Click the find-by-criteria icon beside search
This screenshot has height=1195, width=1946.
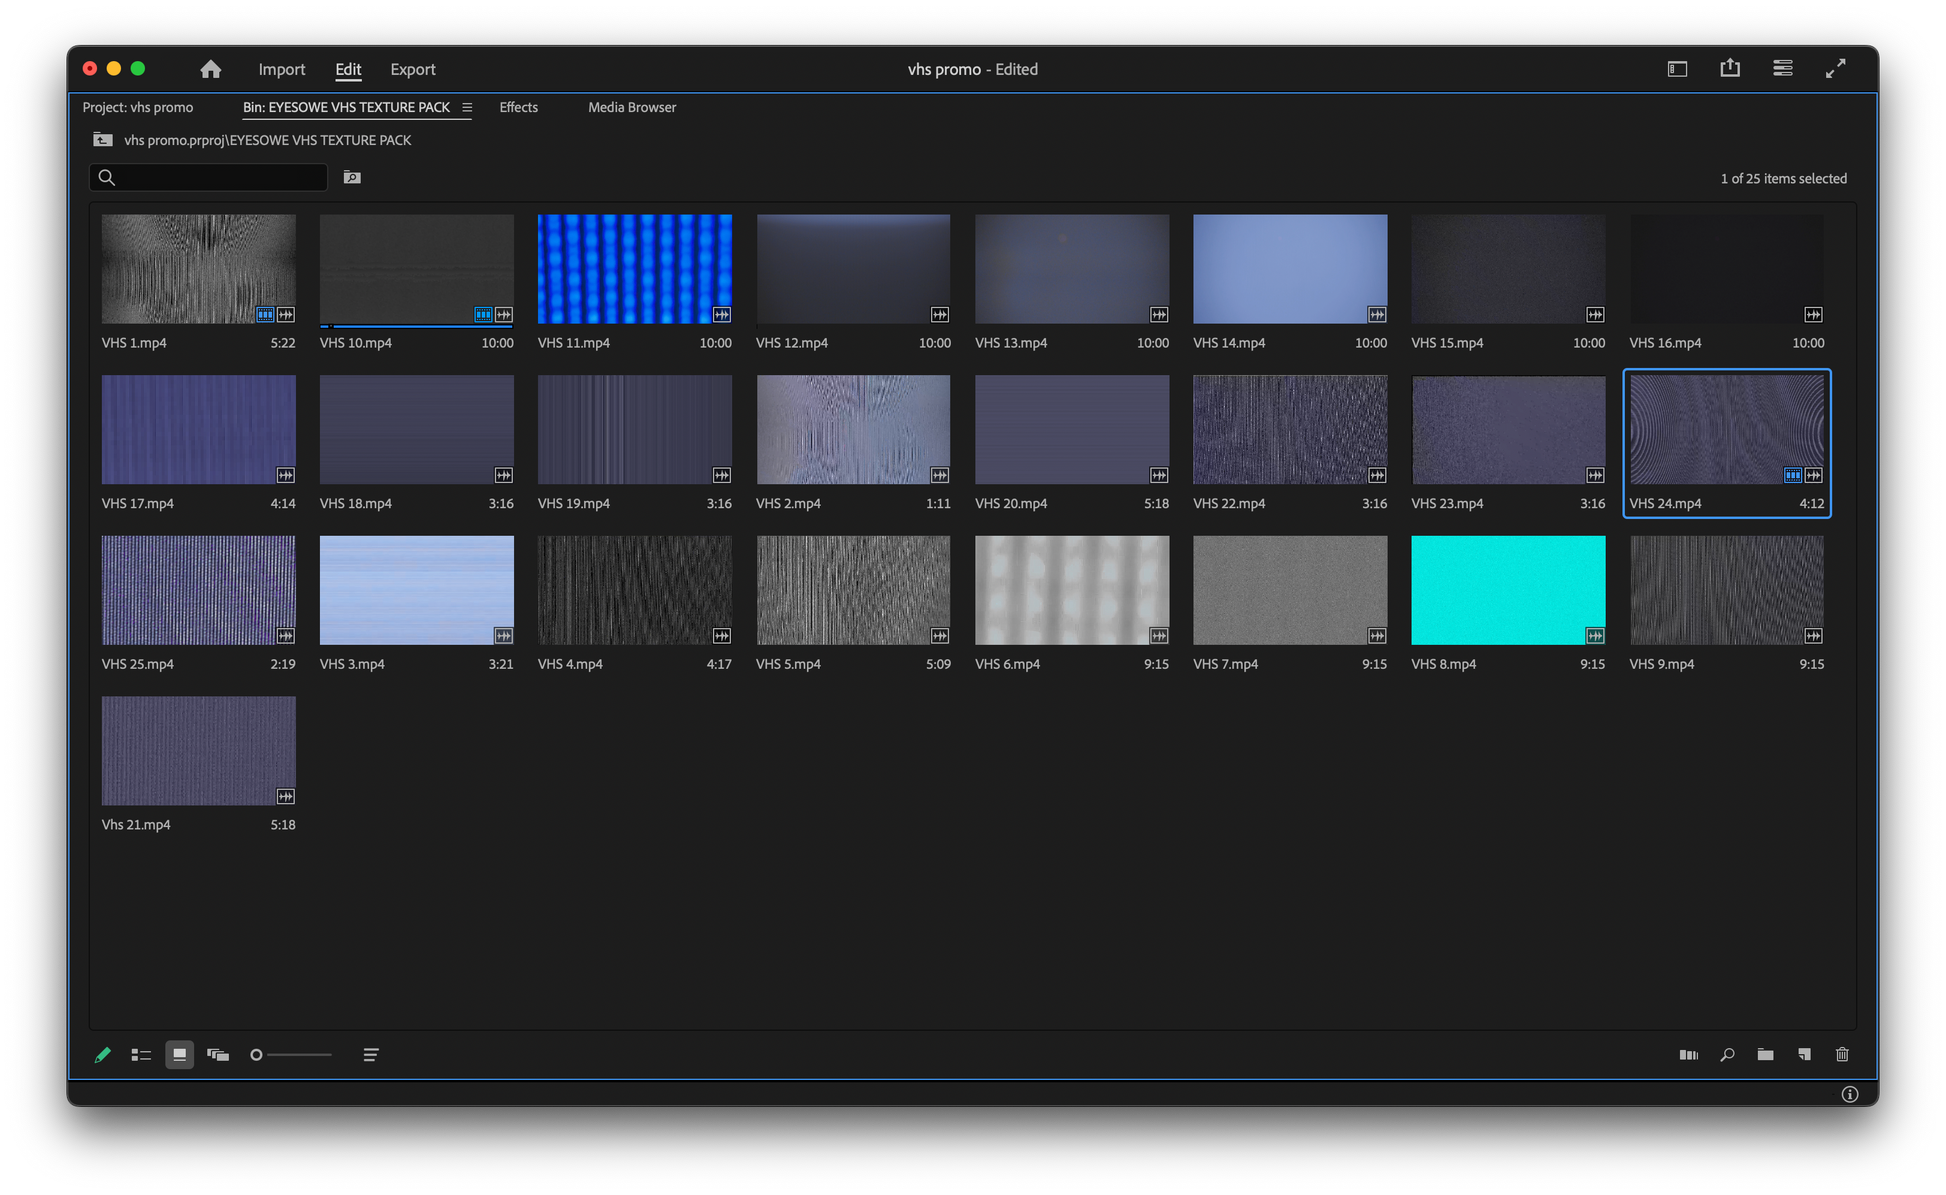click(x=352, y=178)
